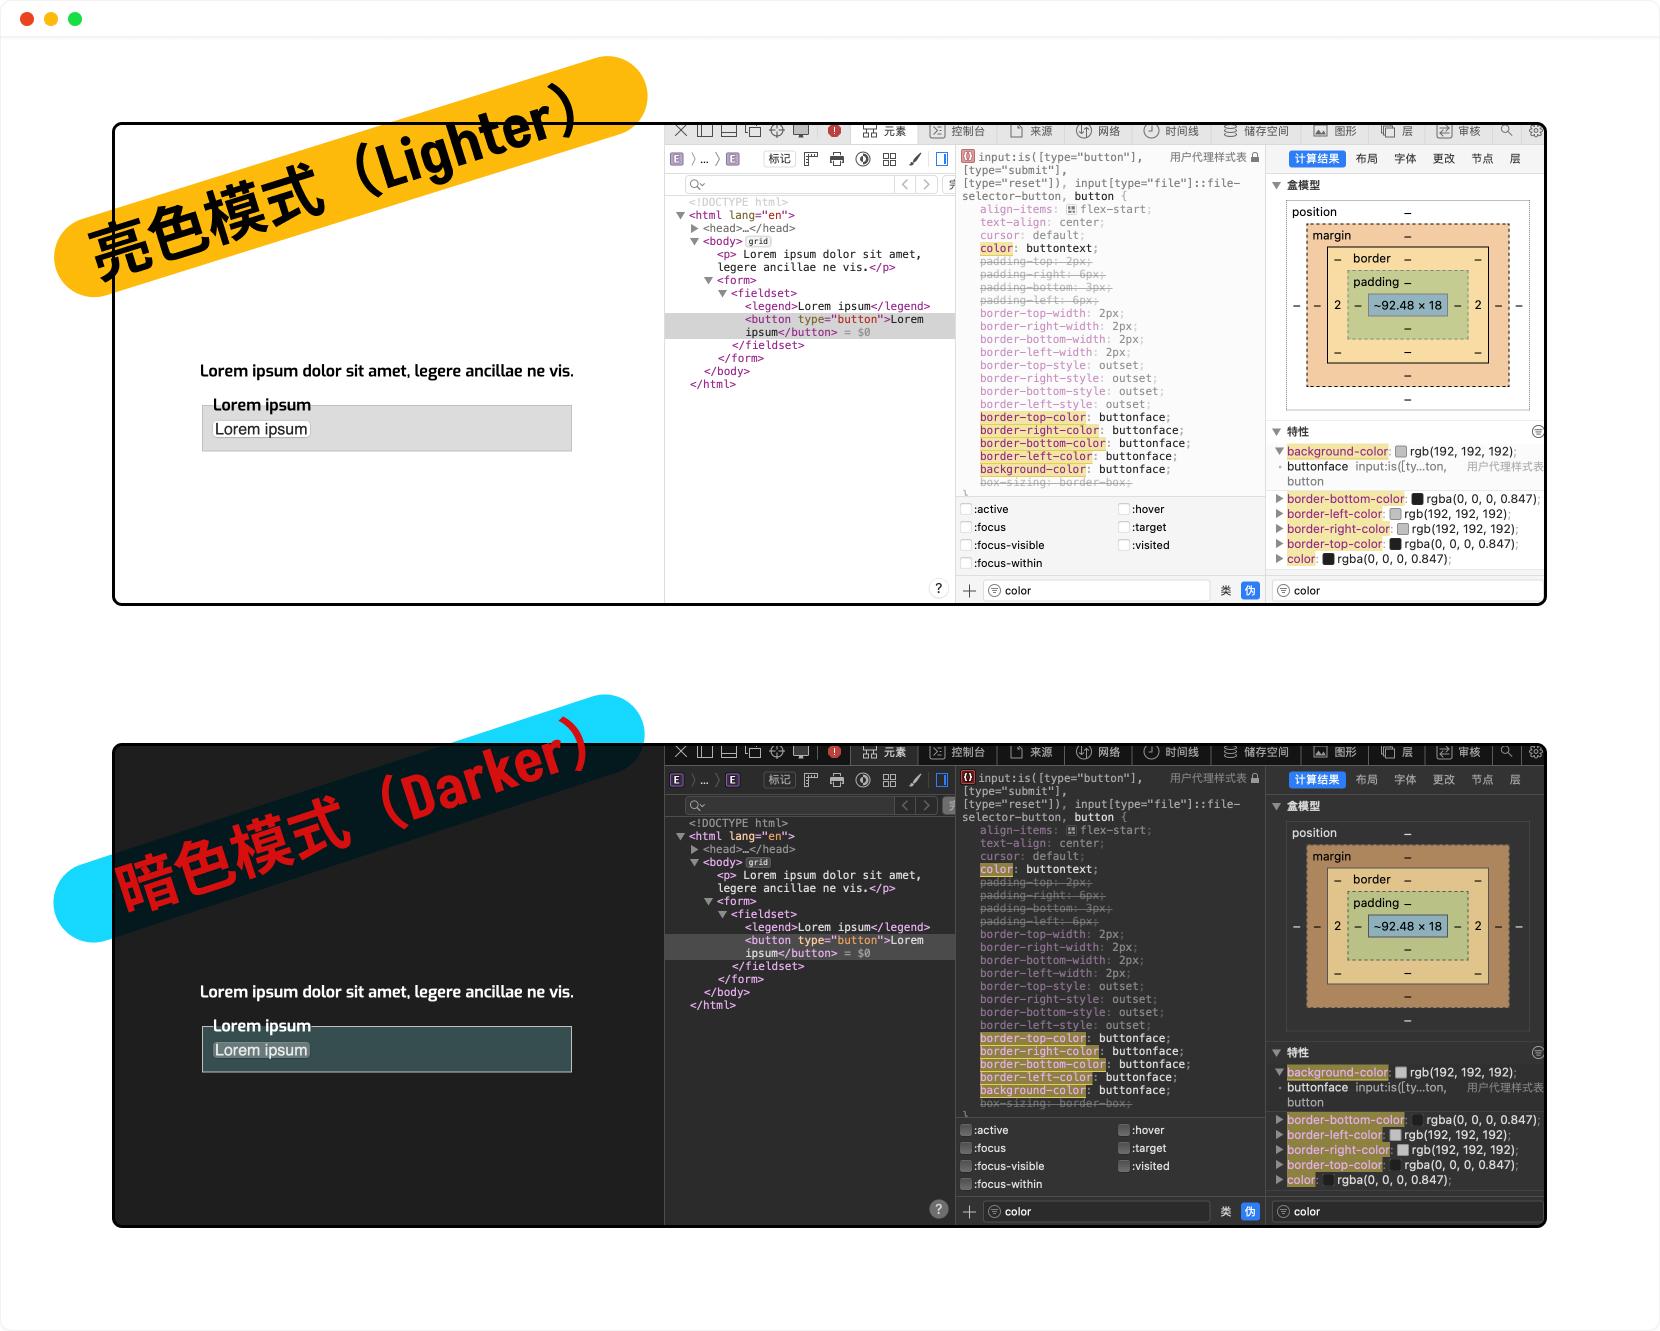Open inspector settings gear in light-mode toolbar
Viewport: 1660px width, 1331px height.
click(1536, 131)
